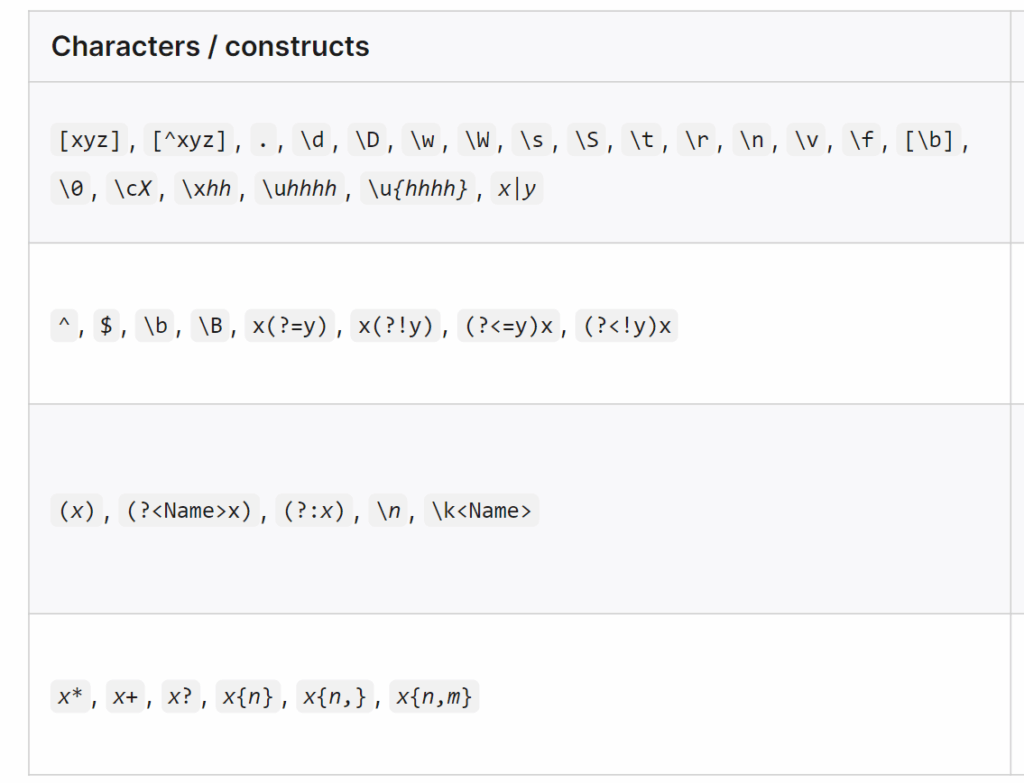Open the \t tab character link
Screen dimensions: 1024x783
pyautogui.click(x=641, y=141)
